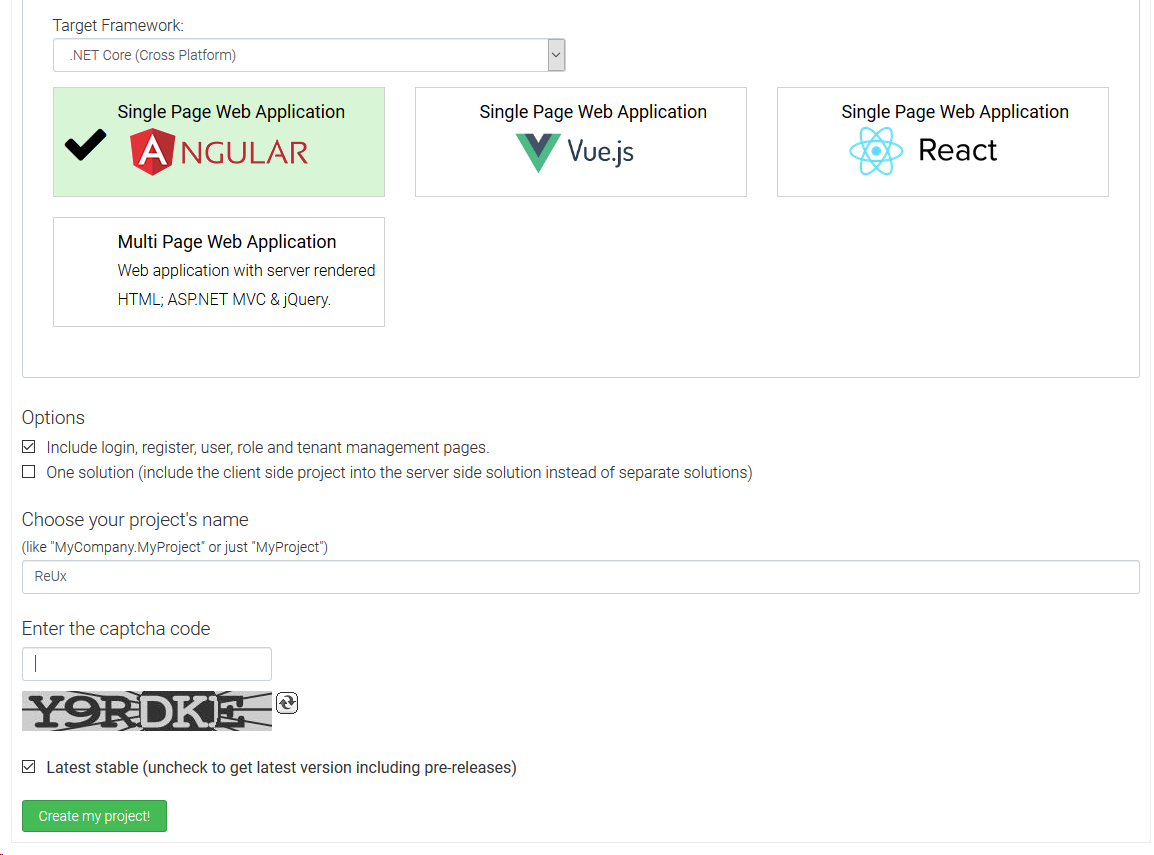Select the Multi Page Web Application card

tap(218, 270)
